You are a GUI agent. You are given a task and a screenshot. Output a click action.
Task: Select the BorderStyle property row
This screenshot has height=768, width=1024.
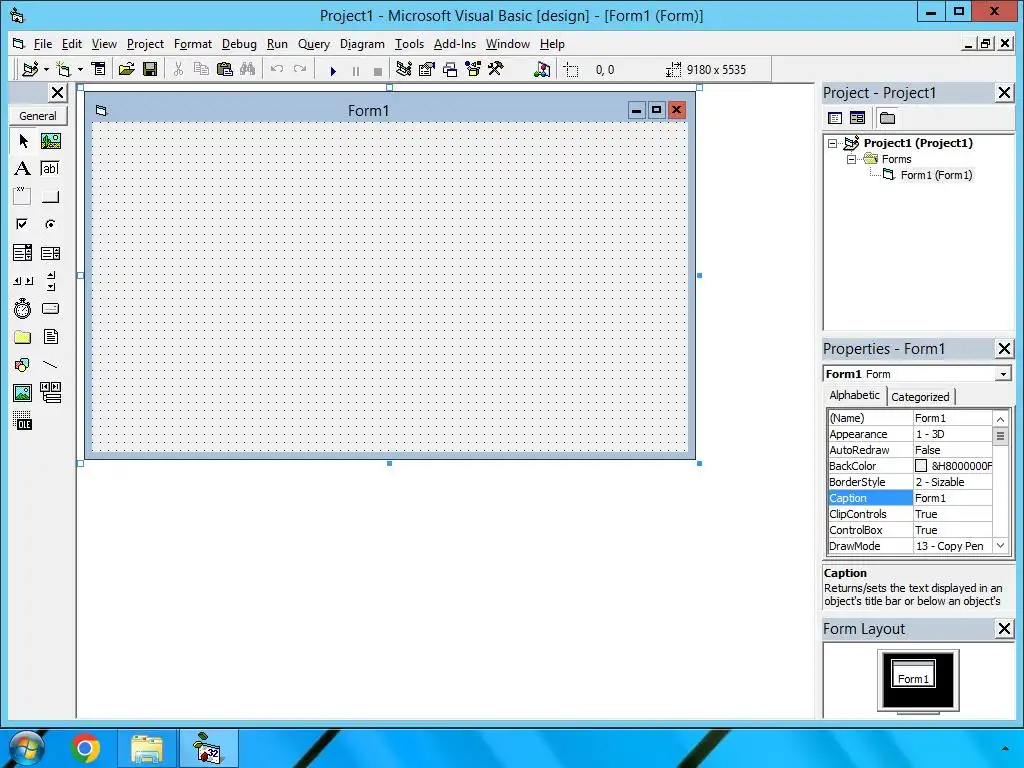click(x=910, y=482)
